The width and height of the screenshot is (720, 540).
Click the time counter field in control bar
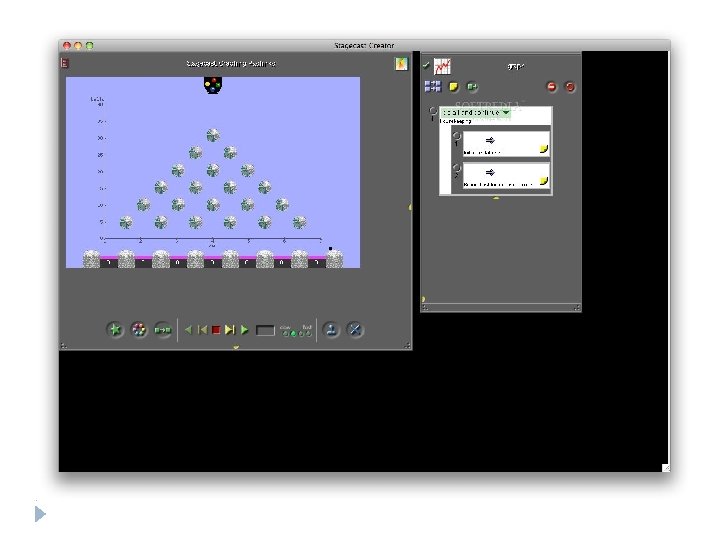[x=265, y=330]
